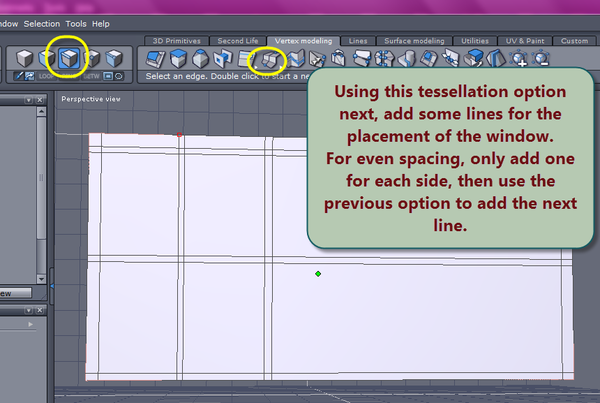Open the lower left panel's dropdown arrow

[29, 310]
